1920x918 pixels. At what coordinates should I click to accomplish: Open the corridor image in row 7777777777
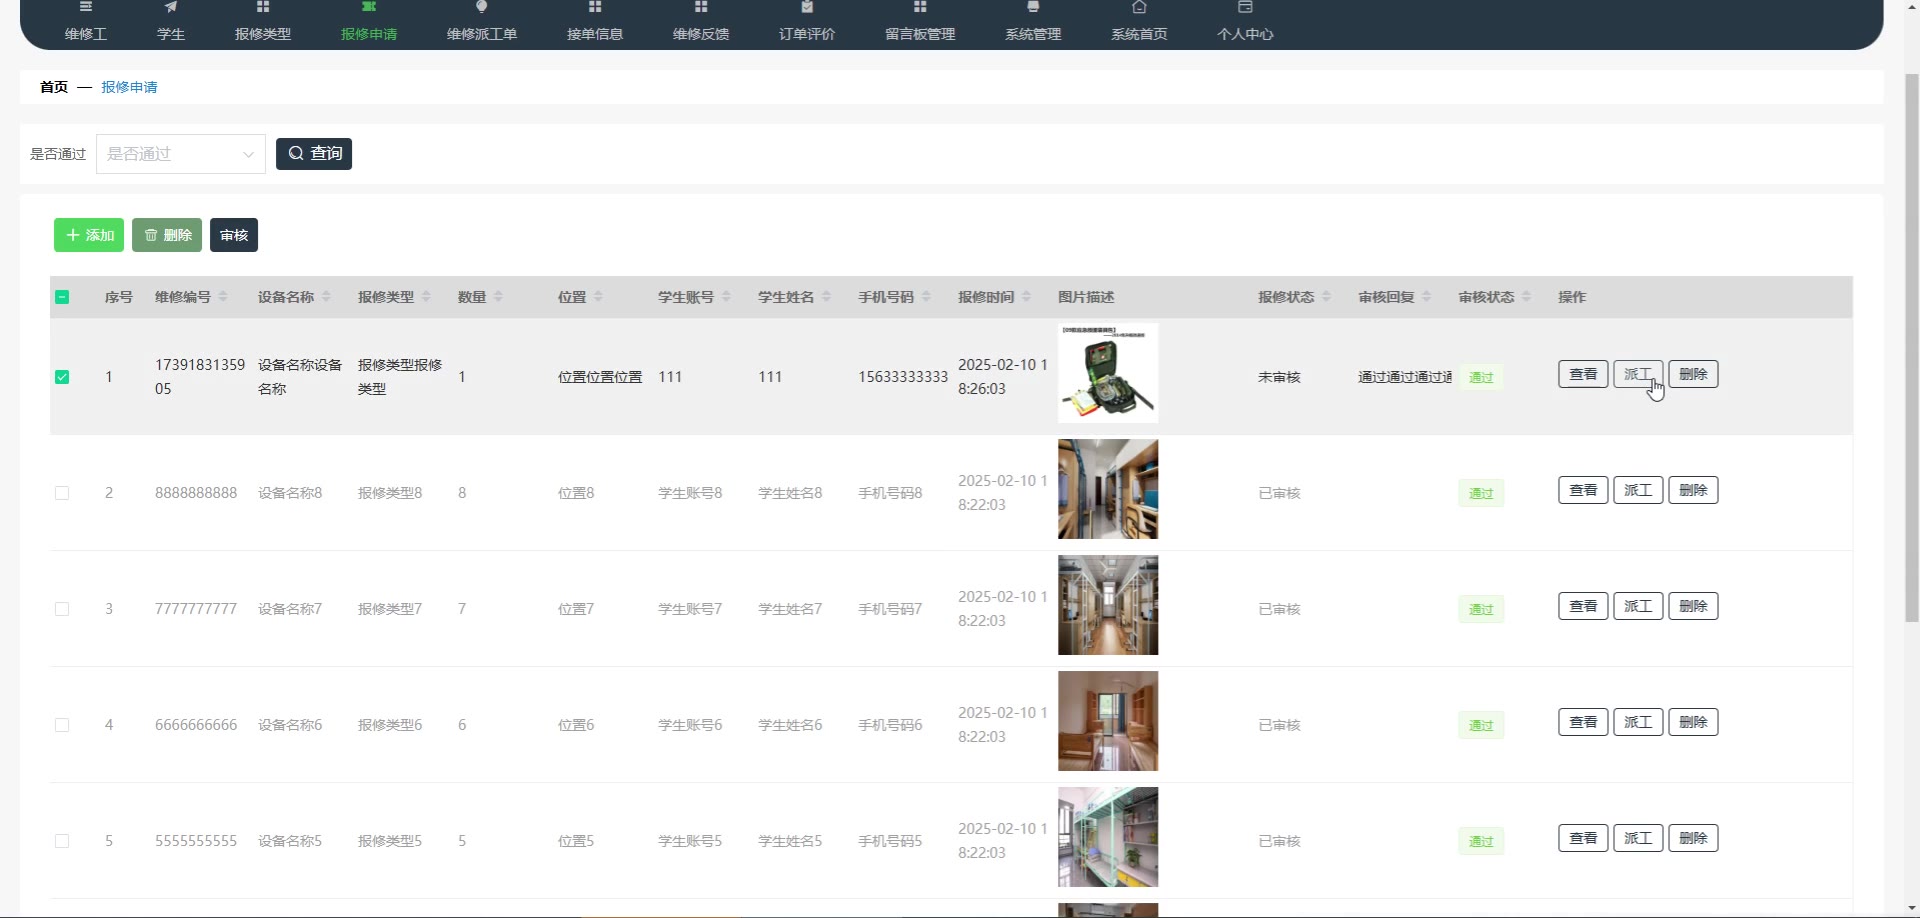[1108, 605]
